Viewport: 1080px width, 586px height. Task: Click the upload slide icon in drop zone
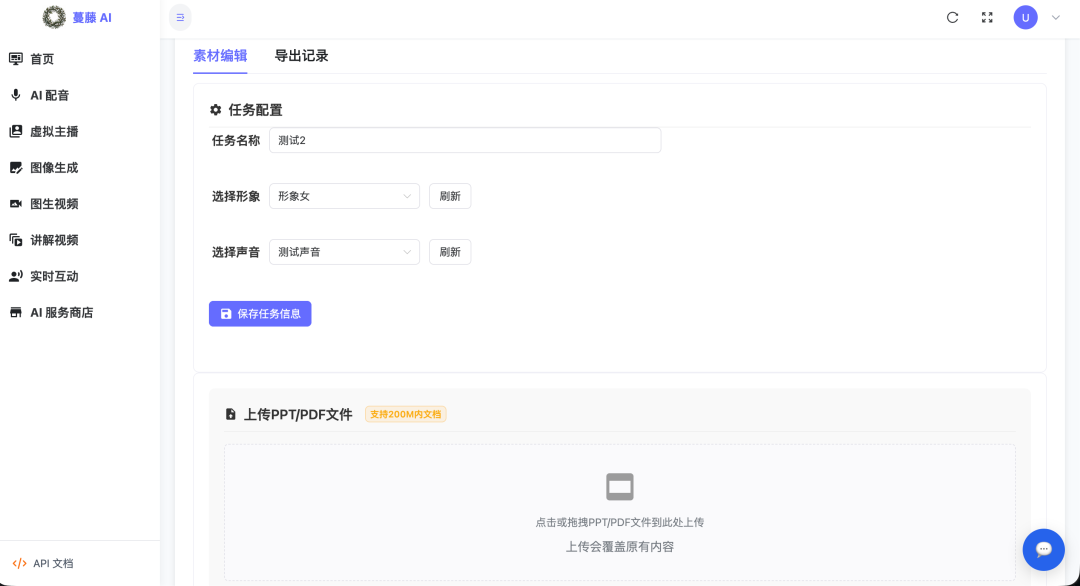pos(620,487)
